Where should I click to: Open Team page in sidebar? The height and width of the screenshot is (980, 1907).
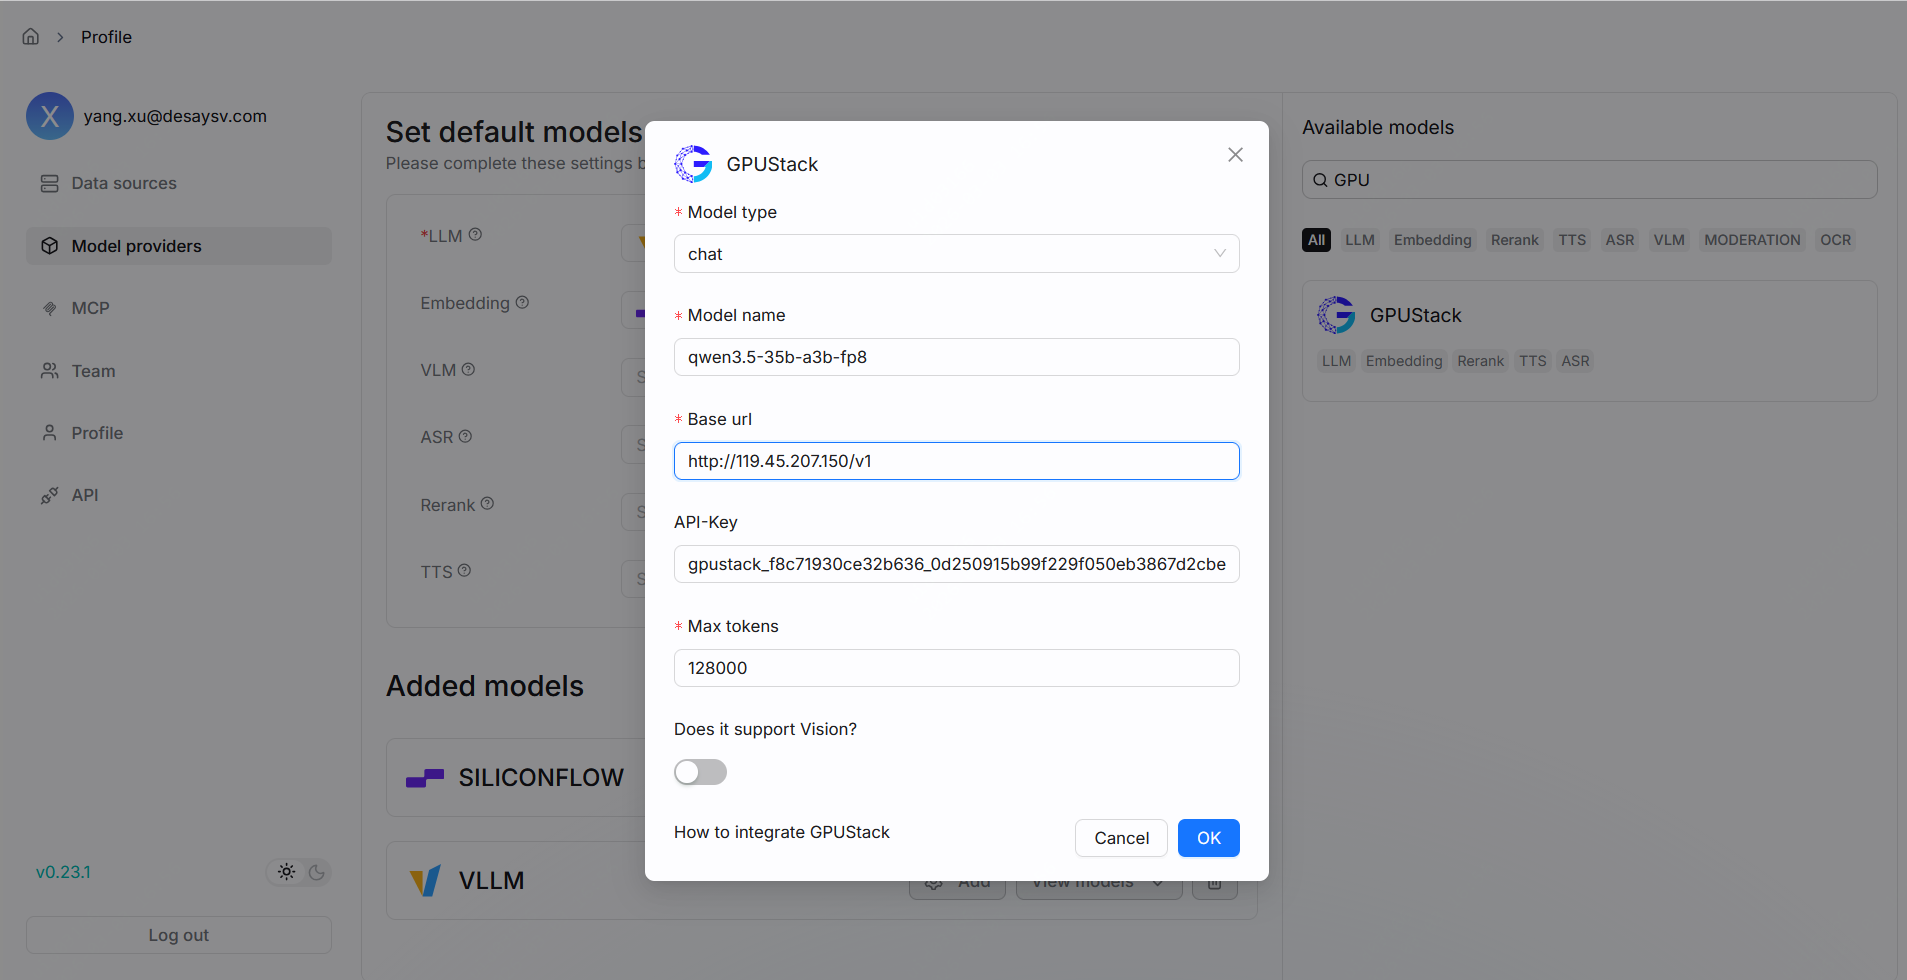(x=179, y=371)
